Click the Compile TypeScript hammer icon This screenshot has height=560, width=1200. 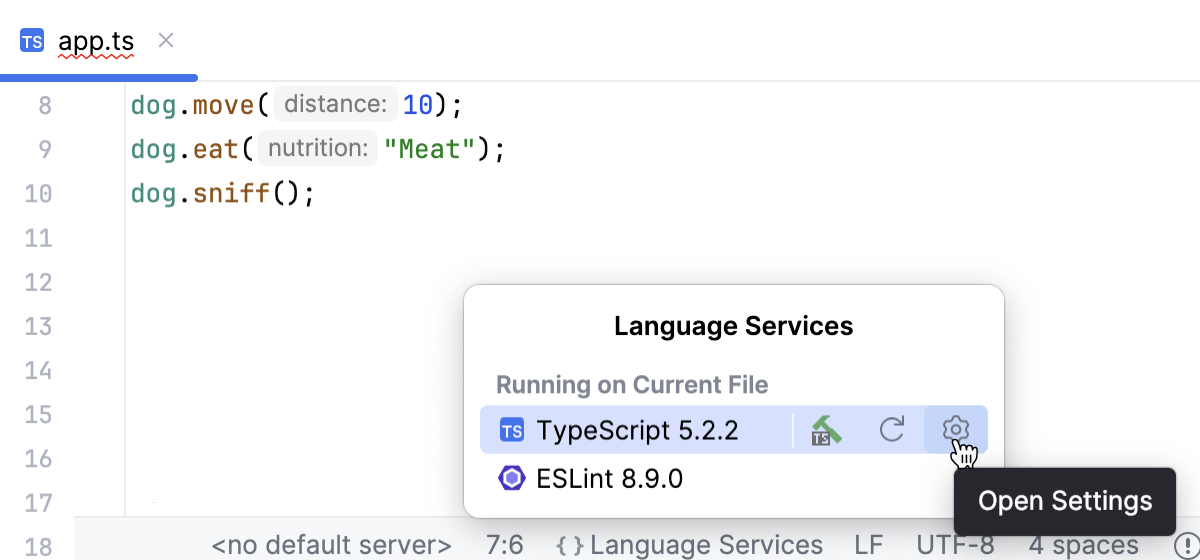tap(825, 430)
